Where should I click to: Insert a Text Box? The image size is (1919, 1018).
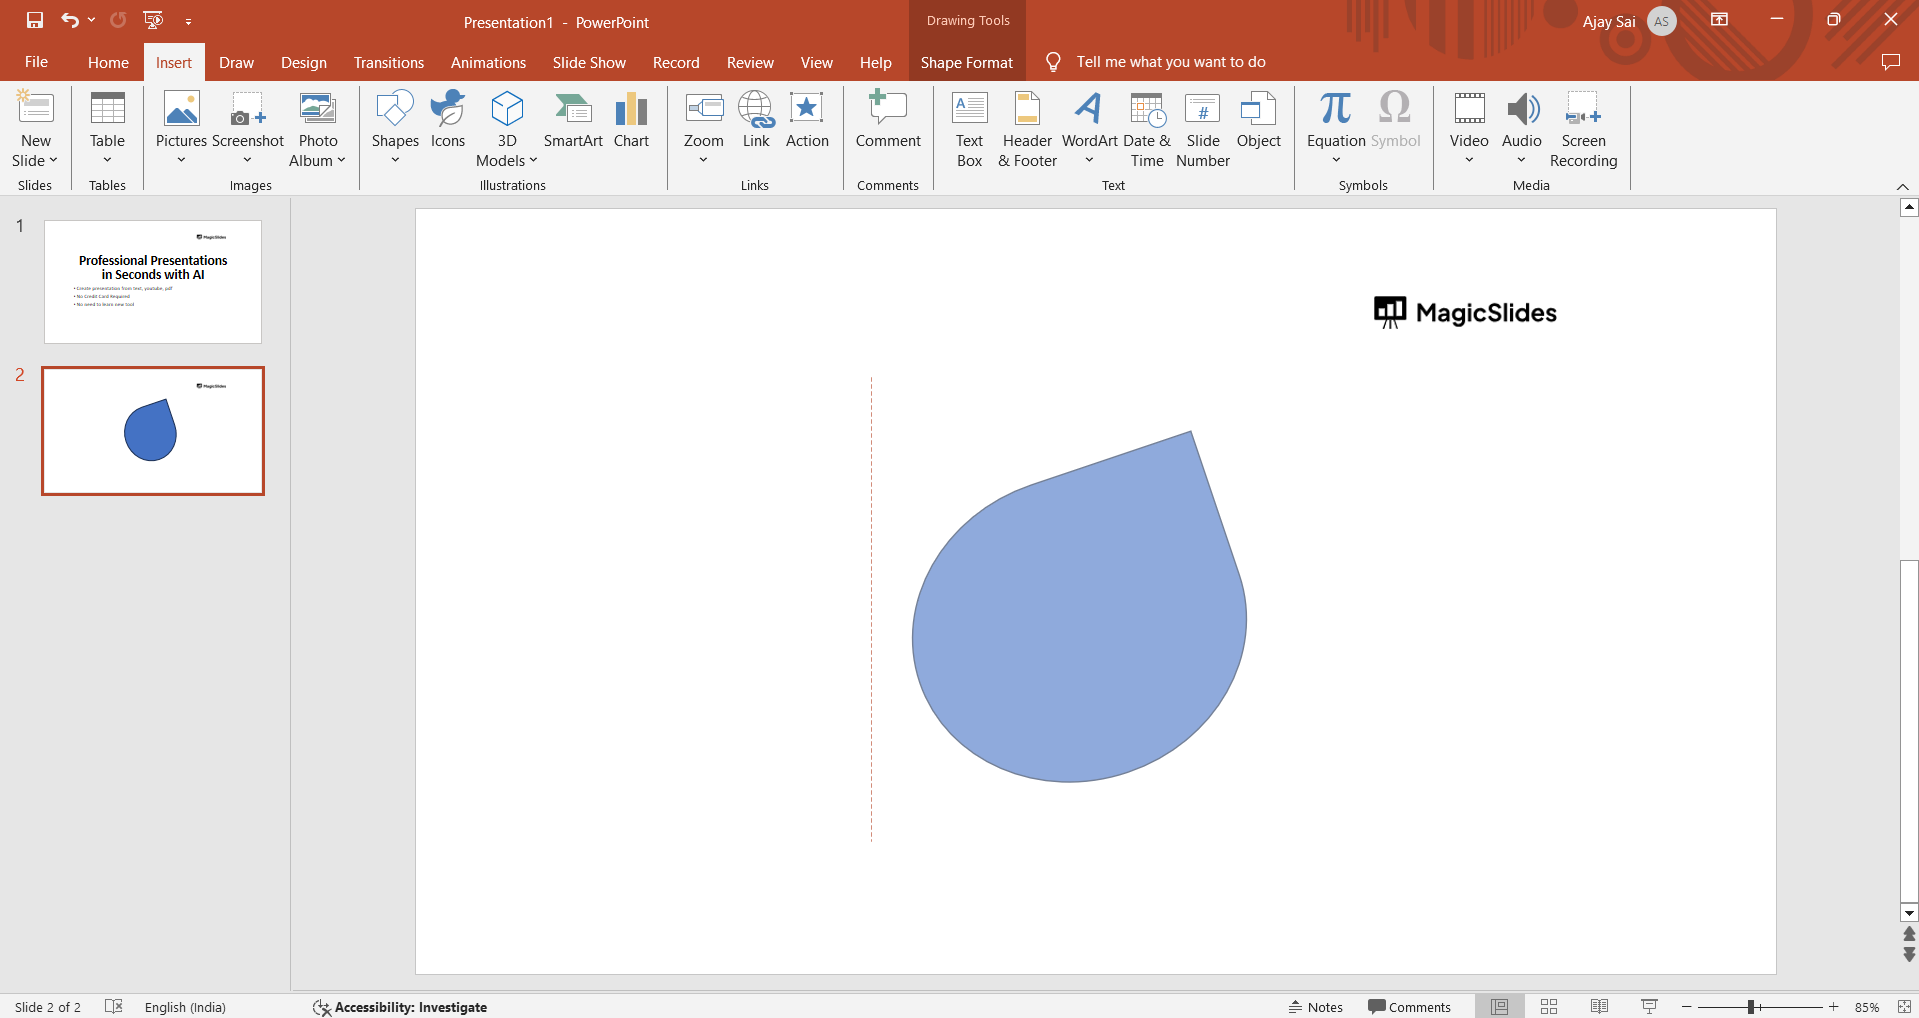tap(969, 130)
